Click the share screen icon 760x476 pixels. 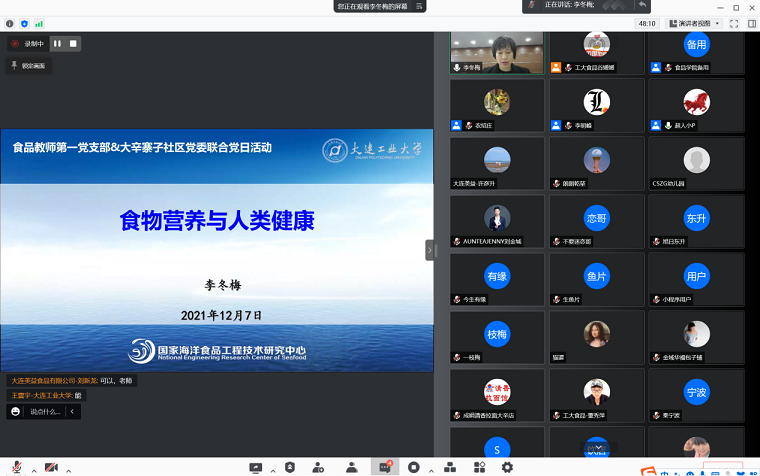coord(256,467)
